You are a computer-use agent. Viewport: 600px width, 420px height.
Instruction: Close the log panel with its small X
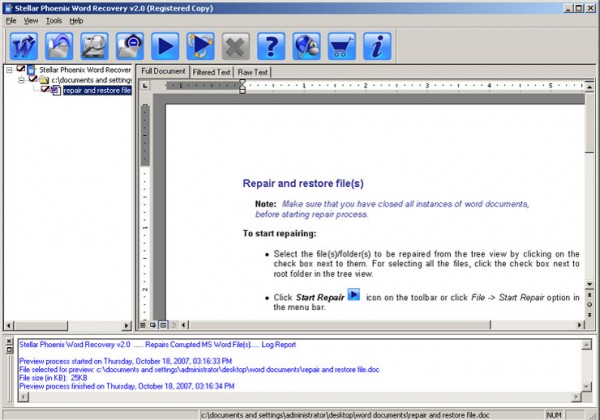click(x=10, y=341)
